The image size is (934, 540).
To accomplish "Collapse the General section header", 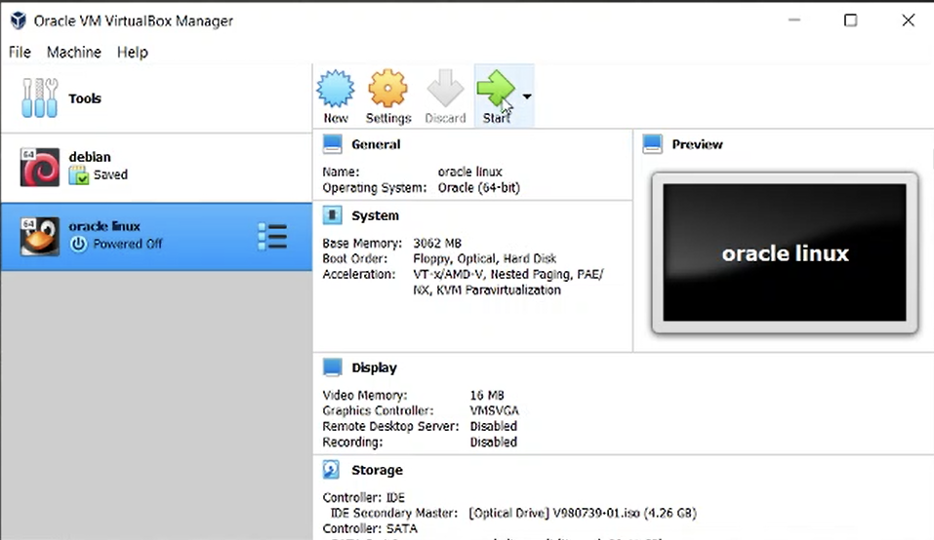I will coord(375,144).
